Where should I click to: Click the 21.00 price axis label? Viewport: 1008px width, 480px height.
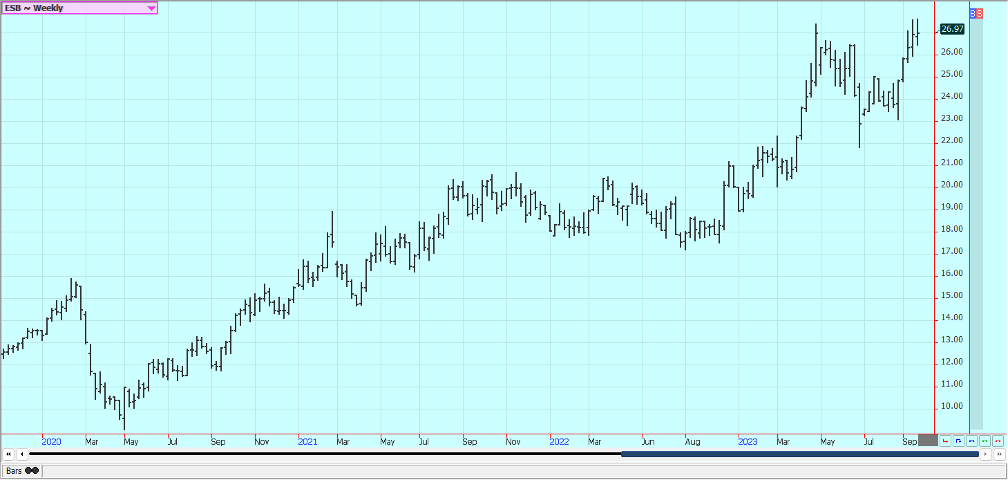(953, 163)
